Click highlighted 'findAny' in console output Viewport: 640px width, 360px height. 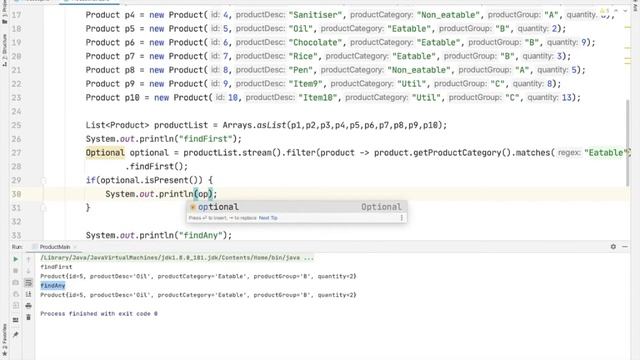click(x=53, y=286)
